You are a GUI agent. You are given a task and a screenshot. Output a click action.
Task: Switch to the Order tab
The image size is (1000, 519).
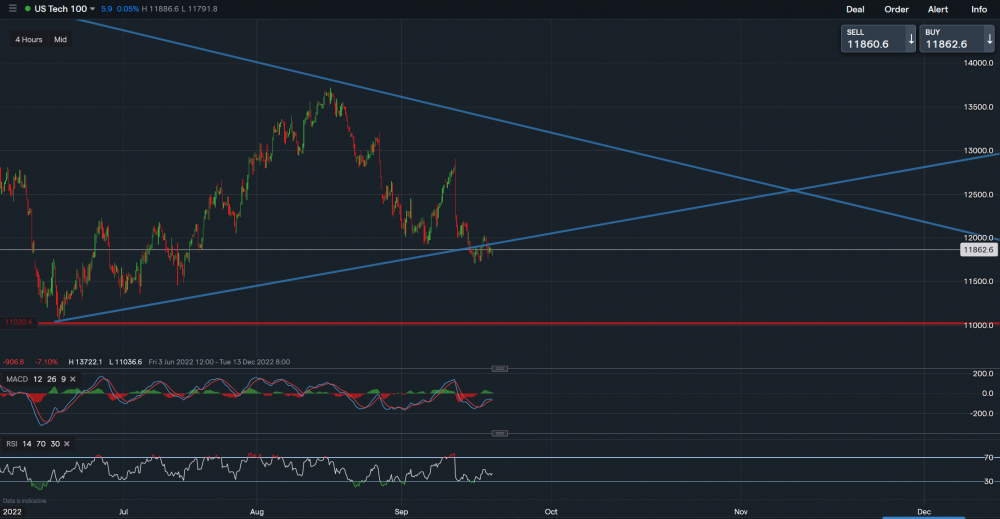click(896, 9)
